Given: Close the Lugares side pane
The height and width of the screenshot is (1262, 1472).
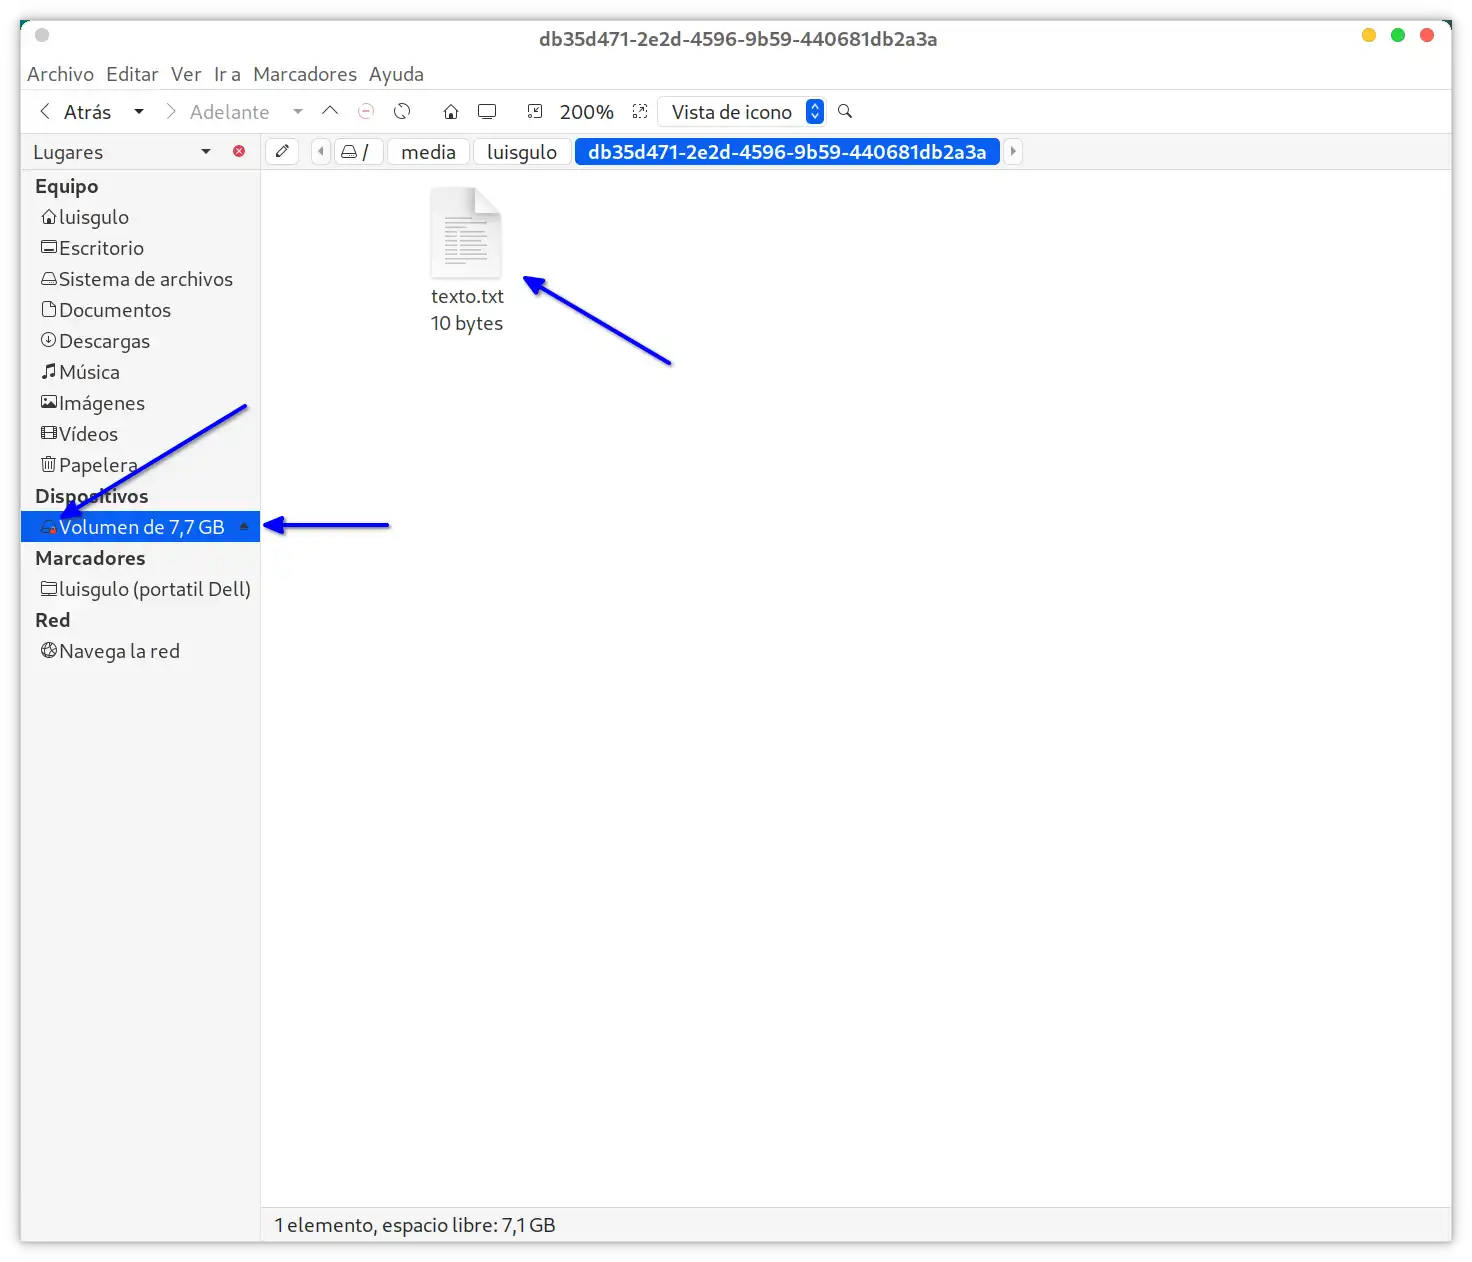Looking at the screenshot, I should tap(239, 151).
